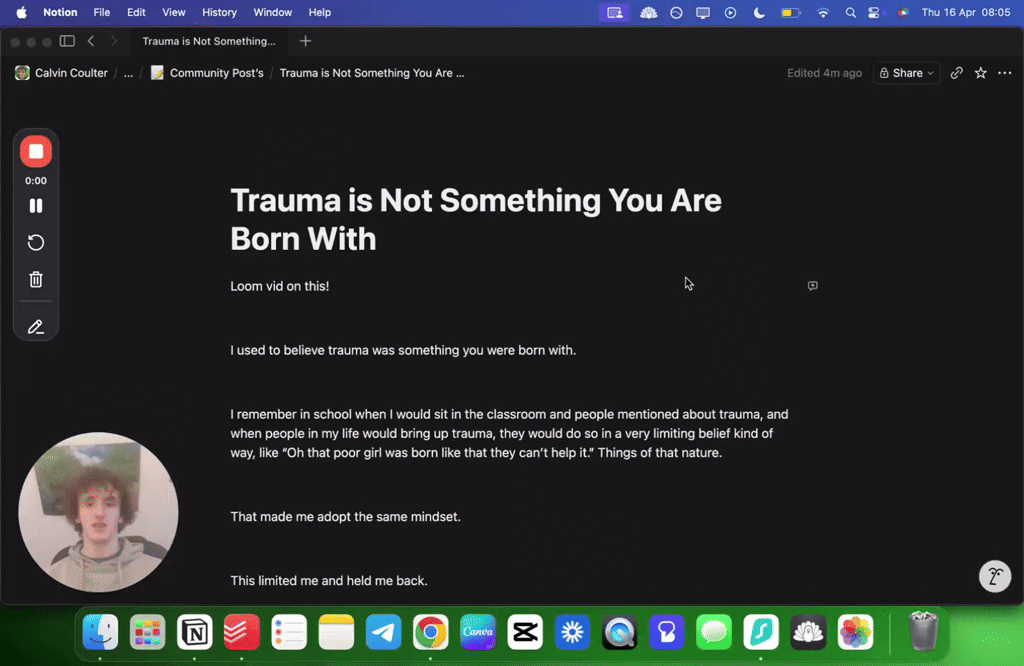
Task: Delete the recording via trash icon
Action: tap(35, 279)
